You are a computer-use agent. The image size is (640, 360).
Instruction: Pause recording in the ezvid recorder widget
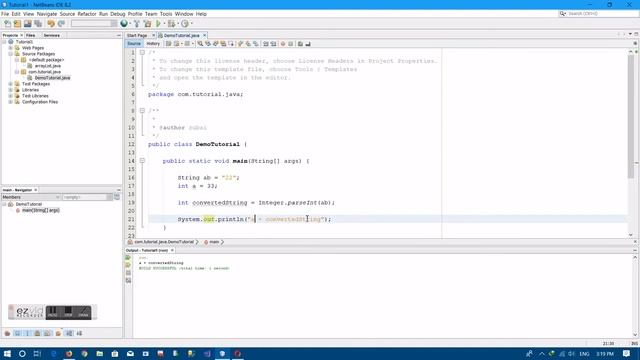(53, 312)
